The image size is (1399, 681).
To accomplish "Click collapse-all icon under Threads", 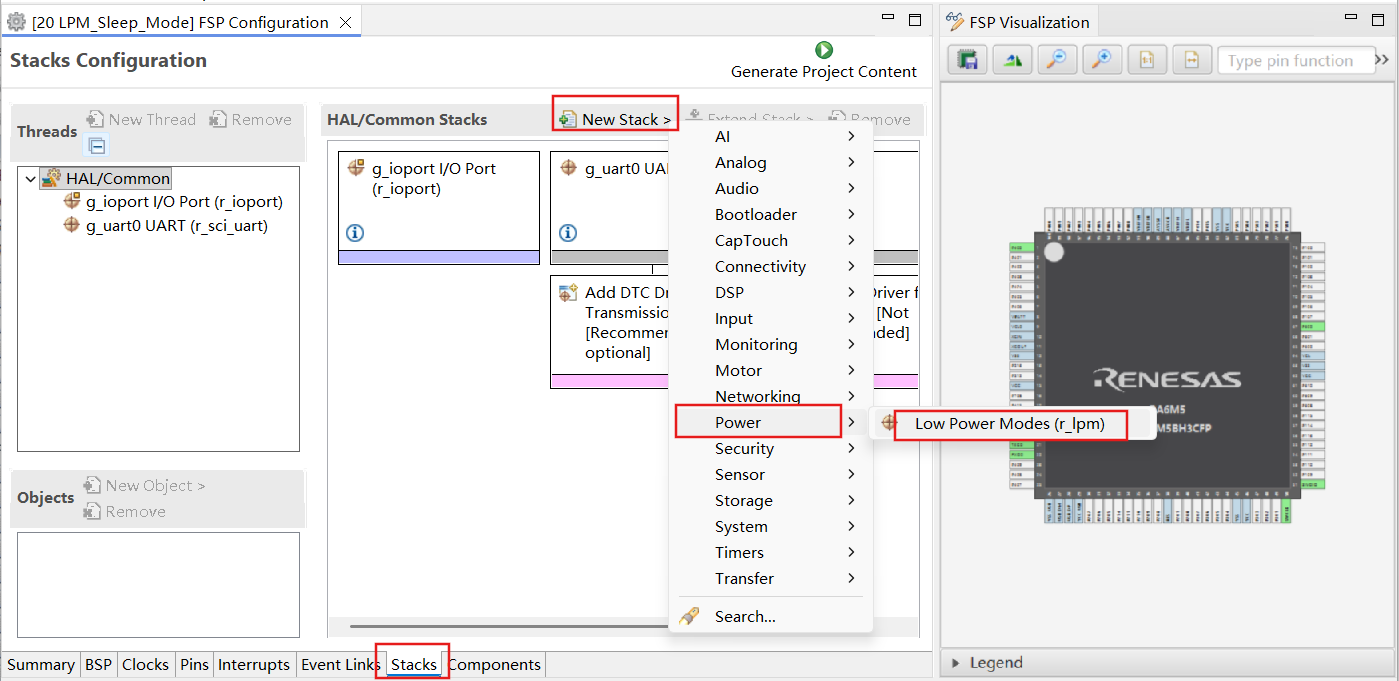I will (96, 146).
